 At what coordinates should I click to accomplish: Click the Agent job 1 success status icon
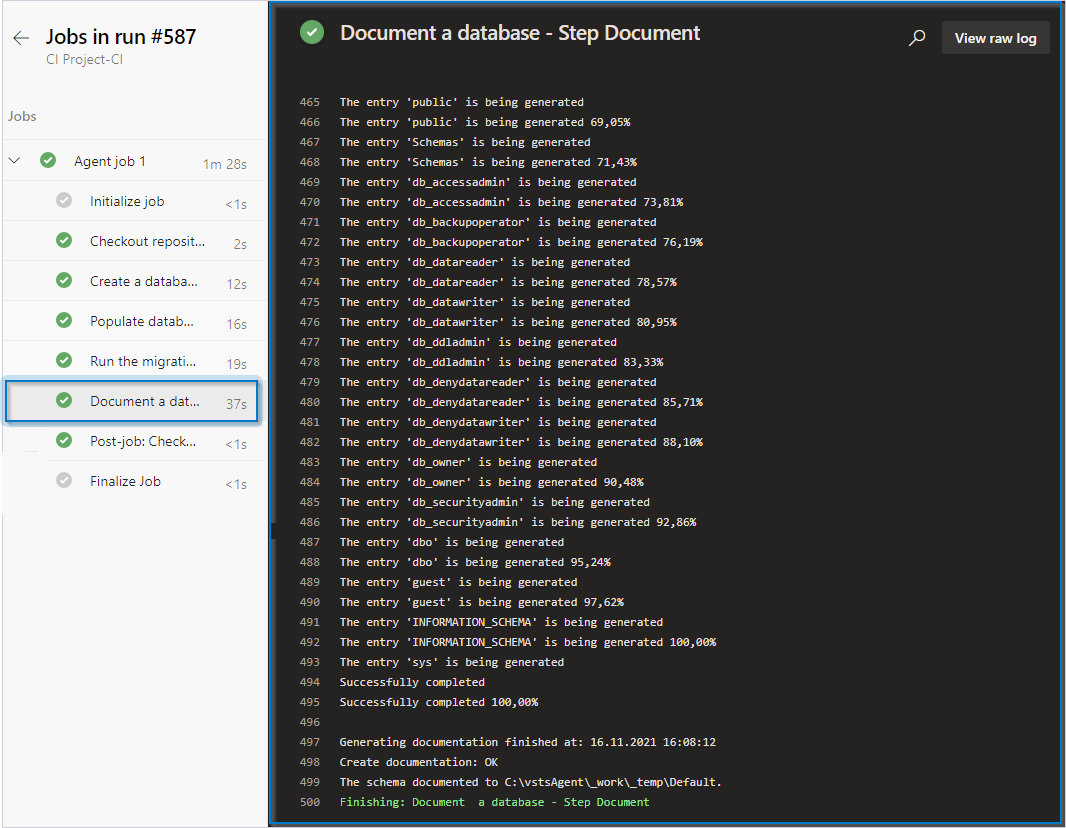pos(48,160)
